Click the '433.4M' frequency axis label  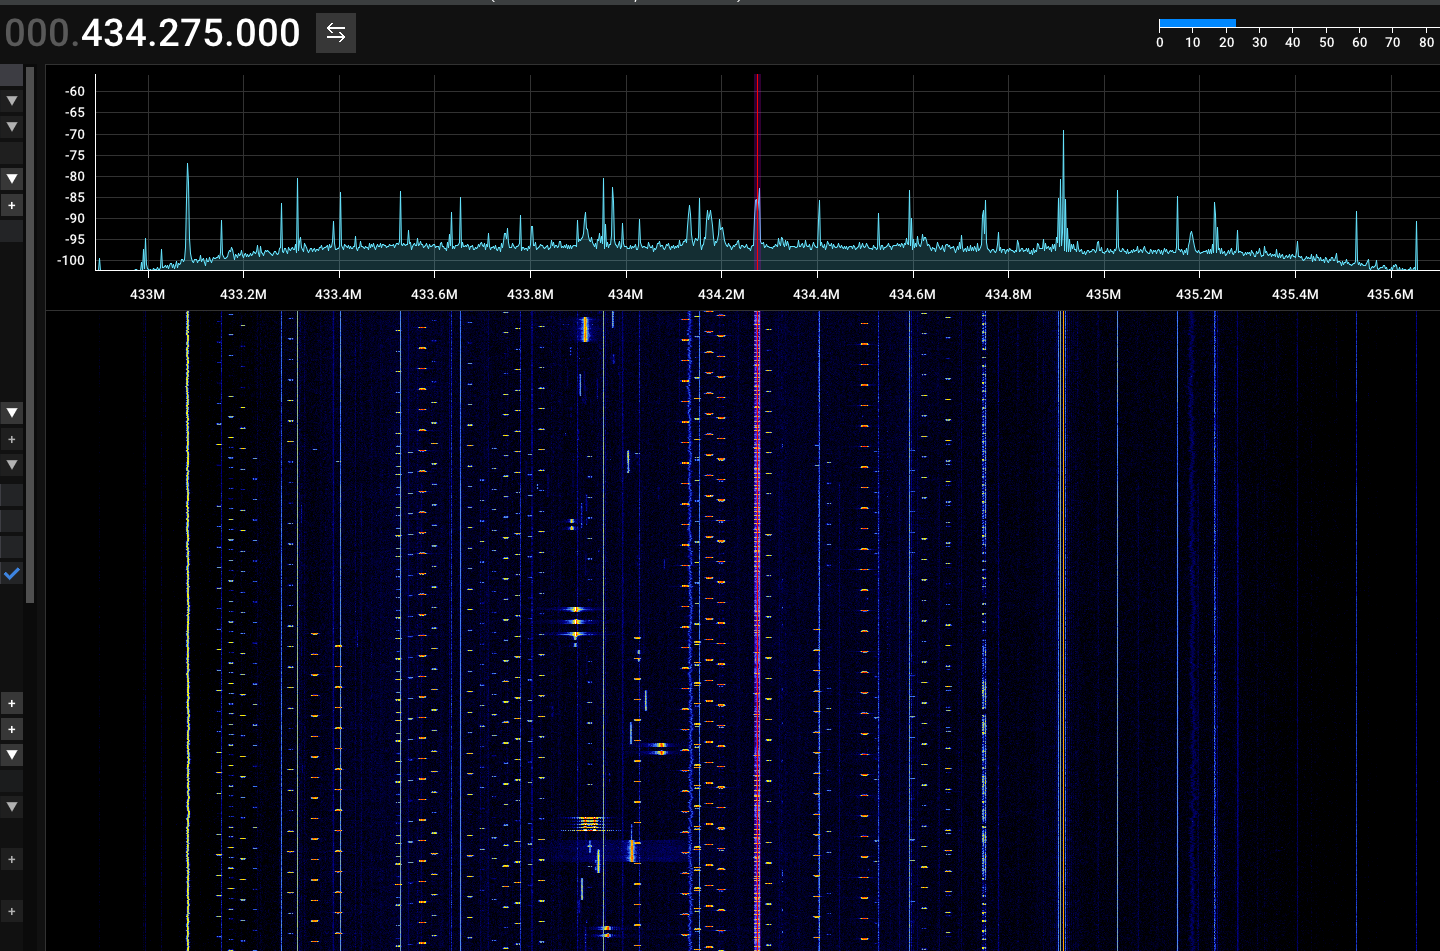[339, 294]
